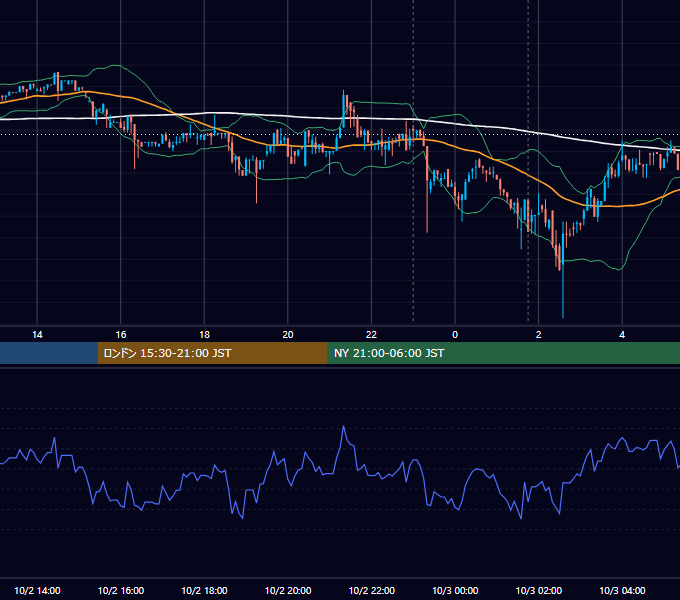Click the 2 hour label on the upper time axis
Image resolution: width=680 pixels, height=600 pixels.
(x=539, y=335)
